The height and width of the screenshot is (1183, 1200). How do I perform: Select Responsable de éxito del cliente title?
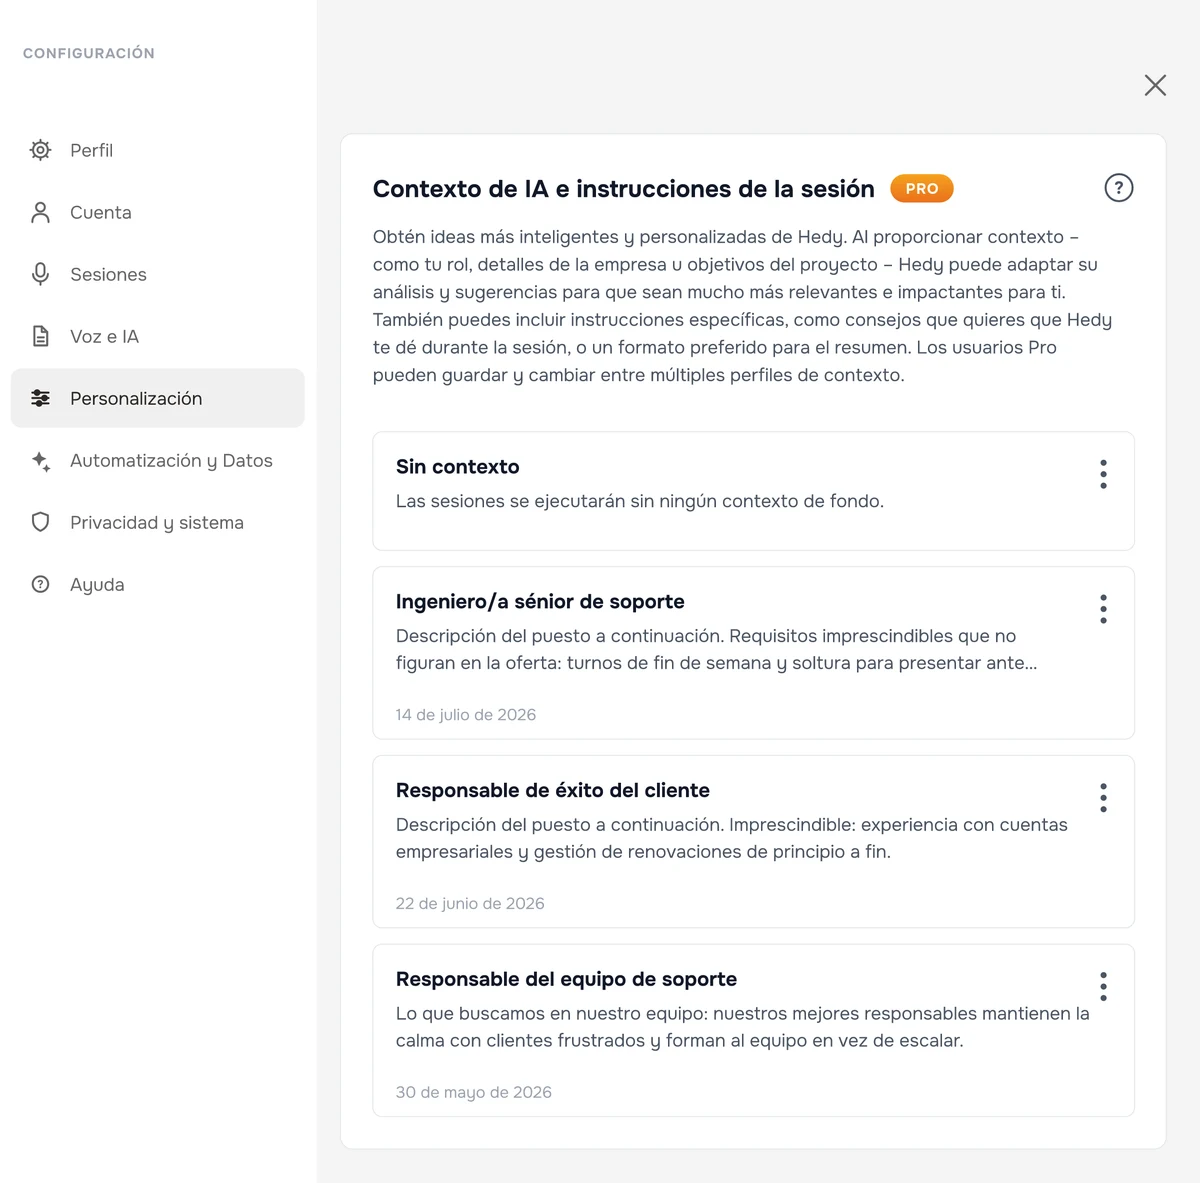pyautogui.click(x=553, y=791)
